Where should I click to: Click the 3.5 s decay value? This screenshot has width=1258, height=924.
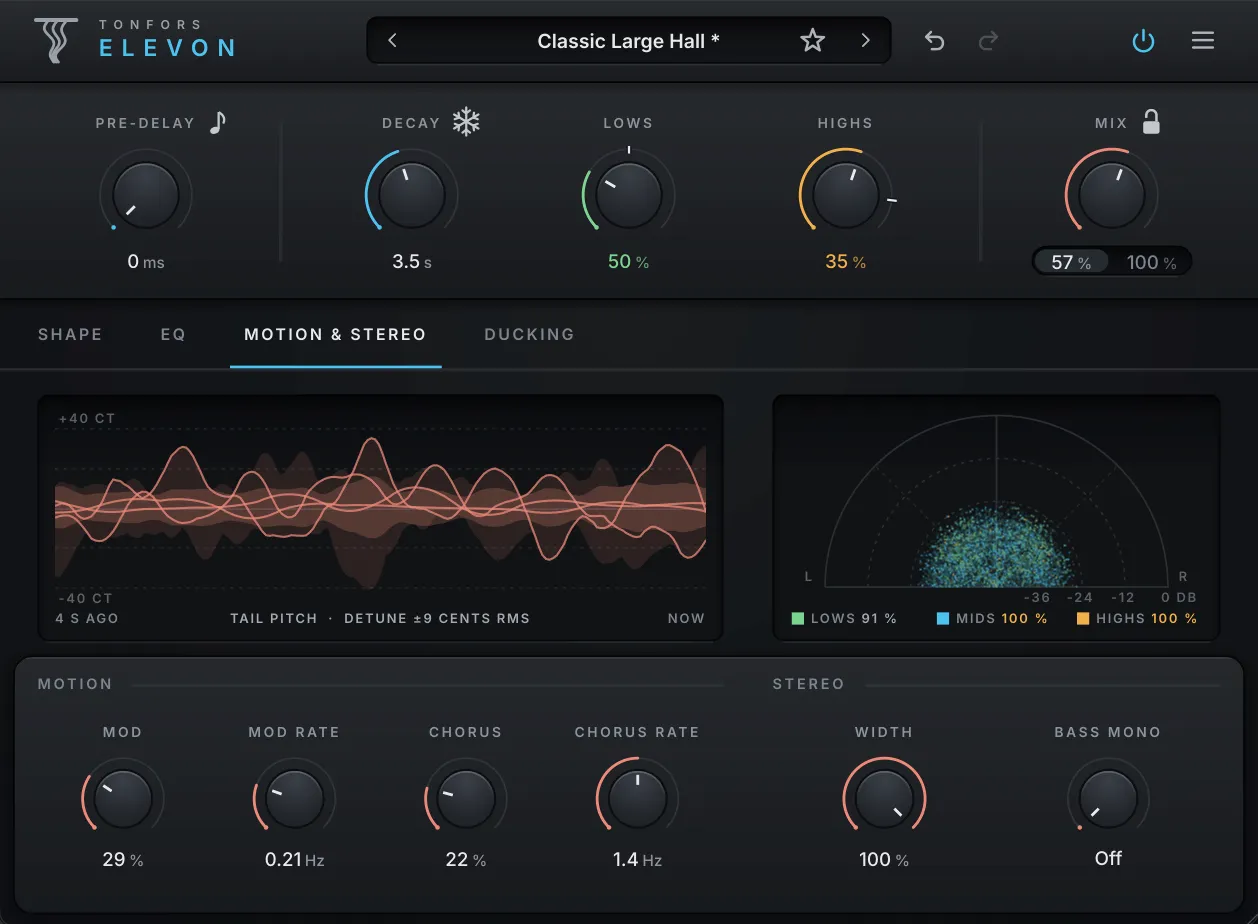coord(412,262)
